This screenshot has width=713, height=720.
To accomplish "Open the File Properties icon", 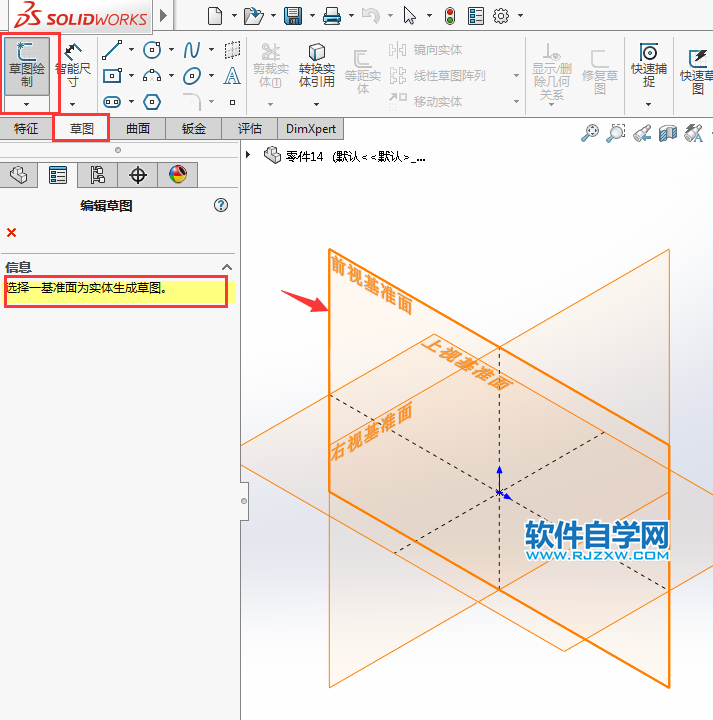I will [476, 16].
